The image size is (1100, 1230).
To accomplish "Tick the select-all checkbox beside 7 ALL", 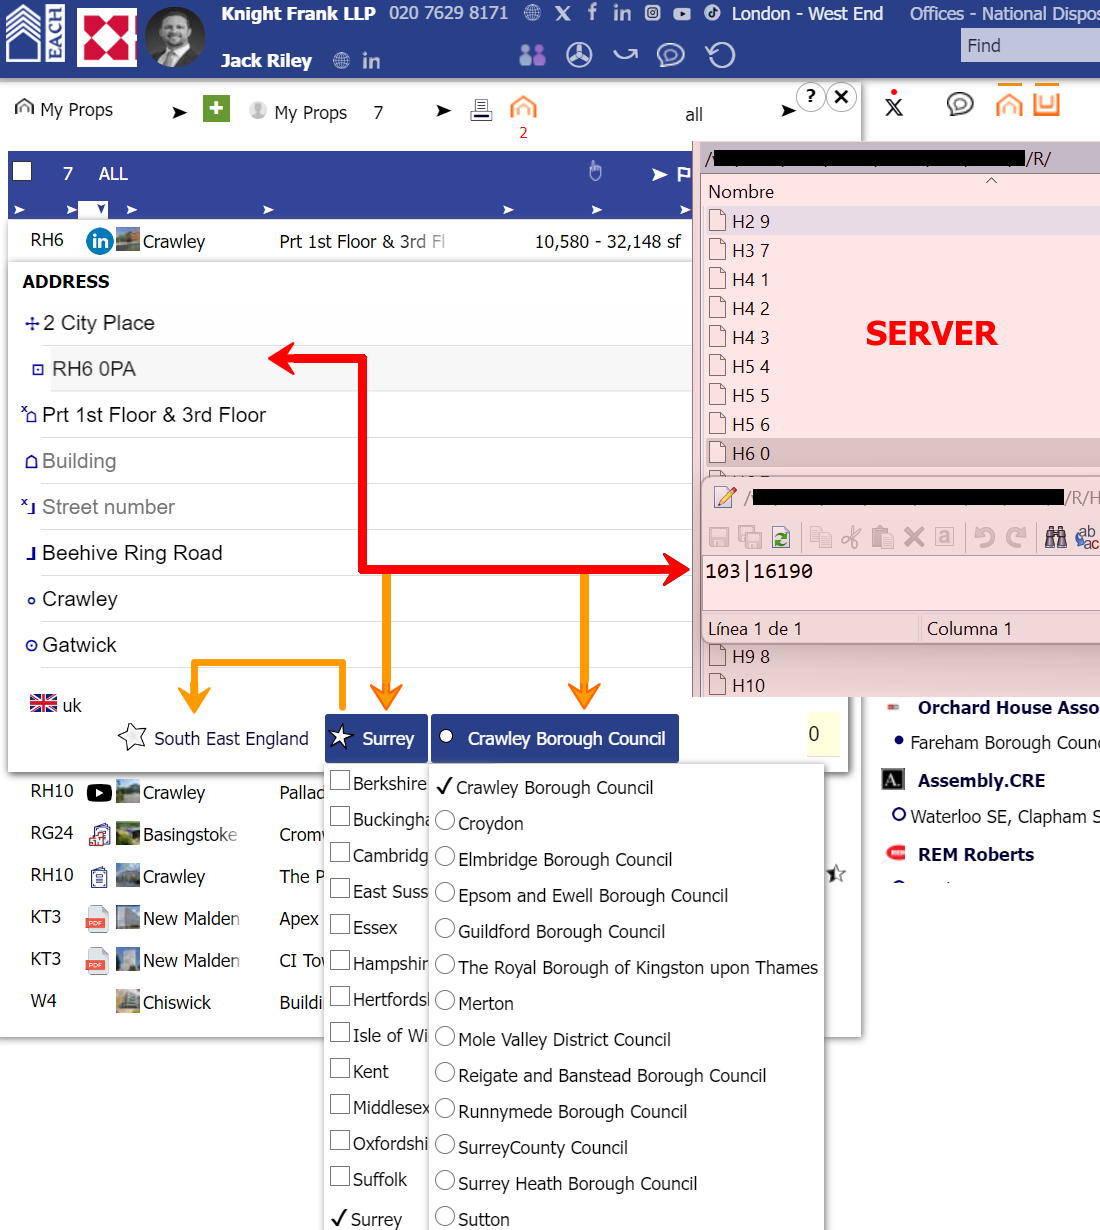I will pos(22,171).
